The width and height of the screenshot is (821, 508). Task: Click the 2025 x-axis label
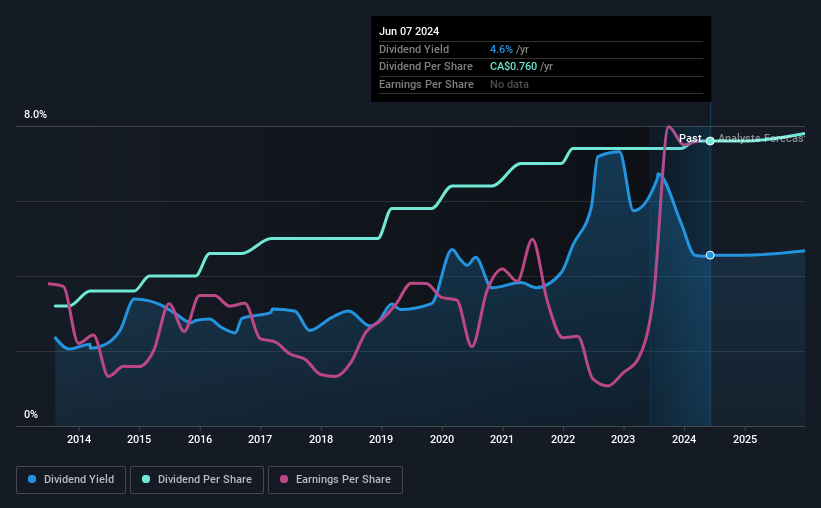745,439
